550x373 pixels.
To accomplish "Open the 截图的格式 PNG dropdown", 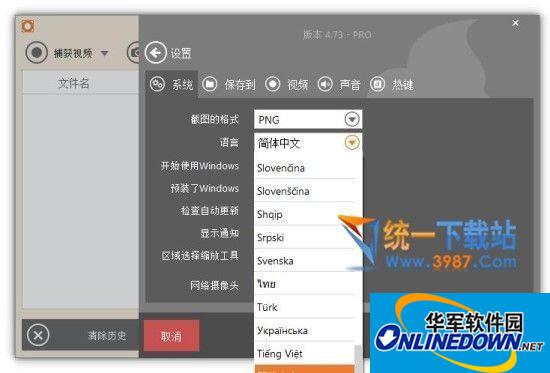I will pyautogui.click(x=308, y=120).
